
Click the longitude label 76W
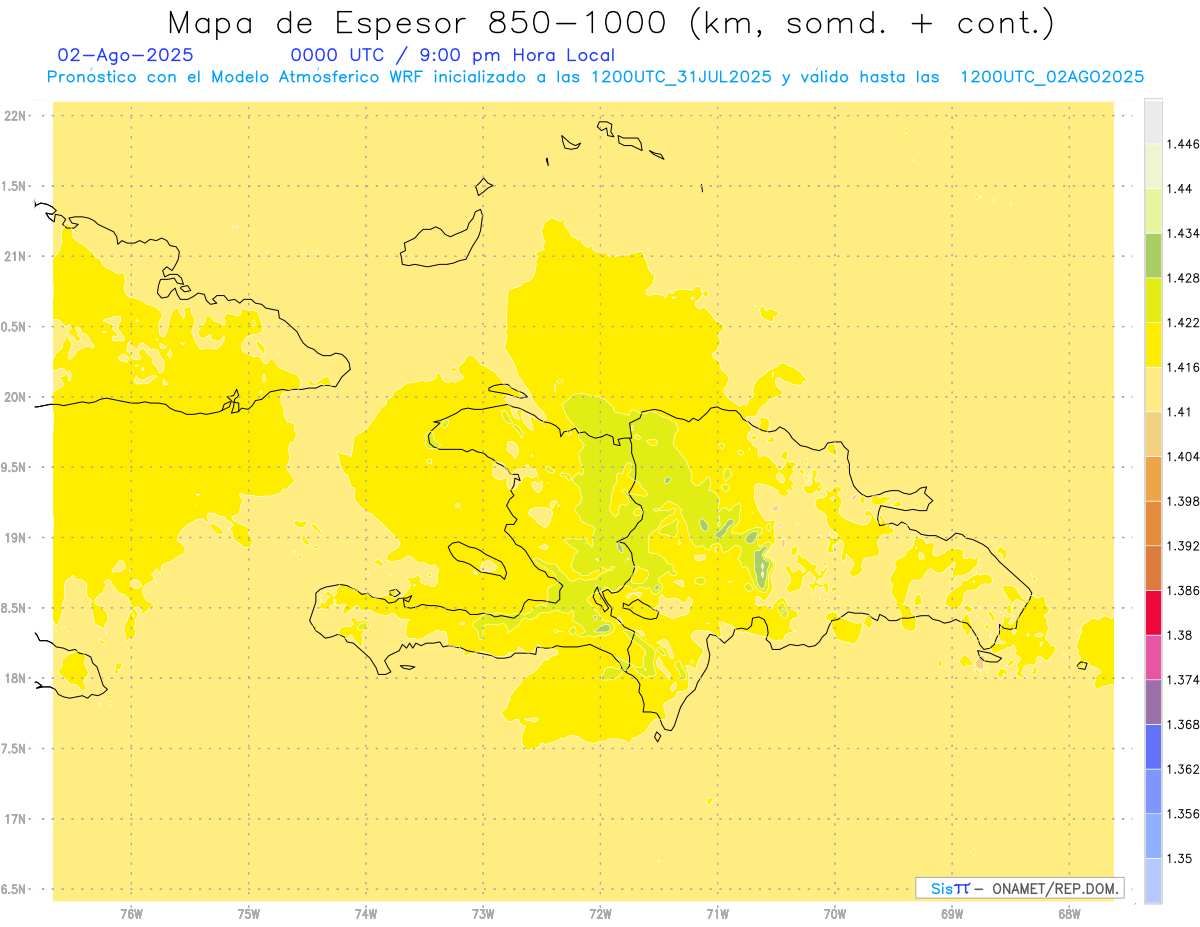pyautogui.click(x=131, y=913)
